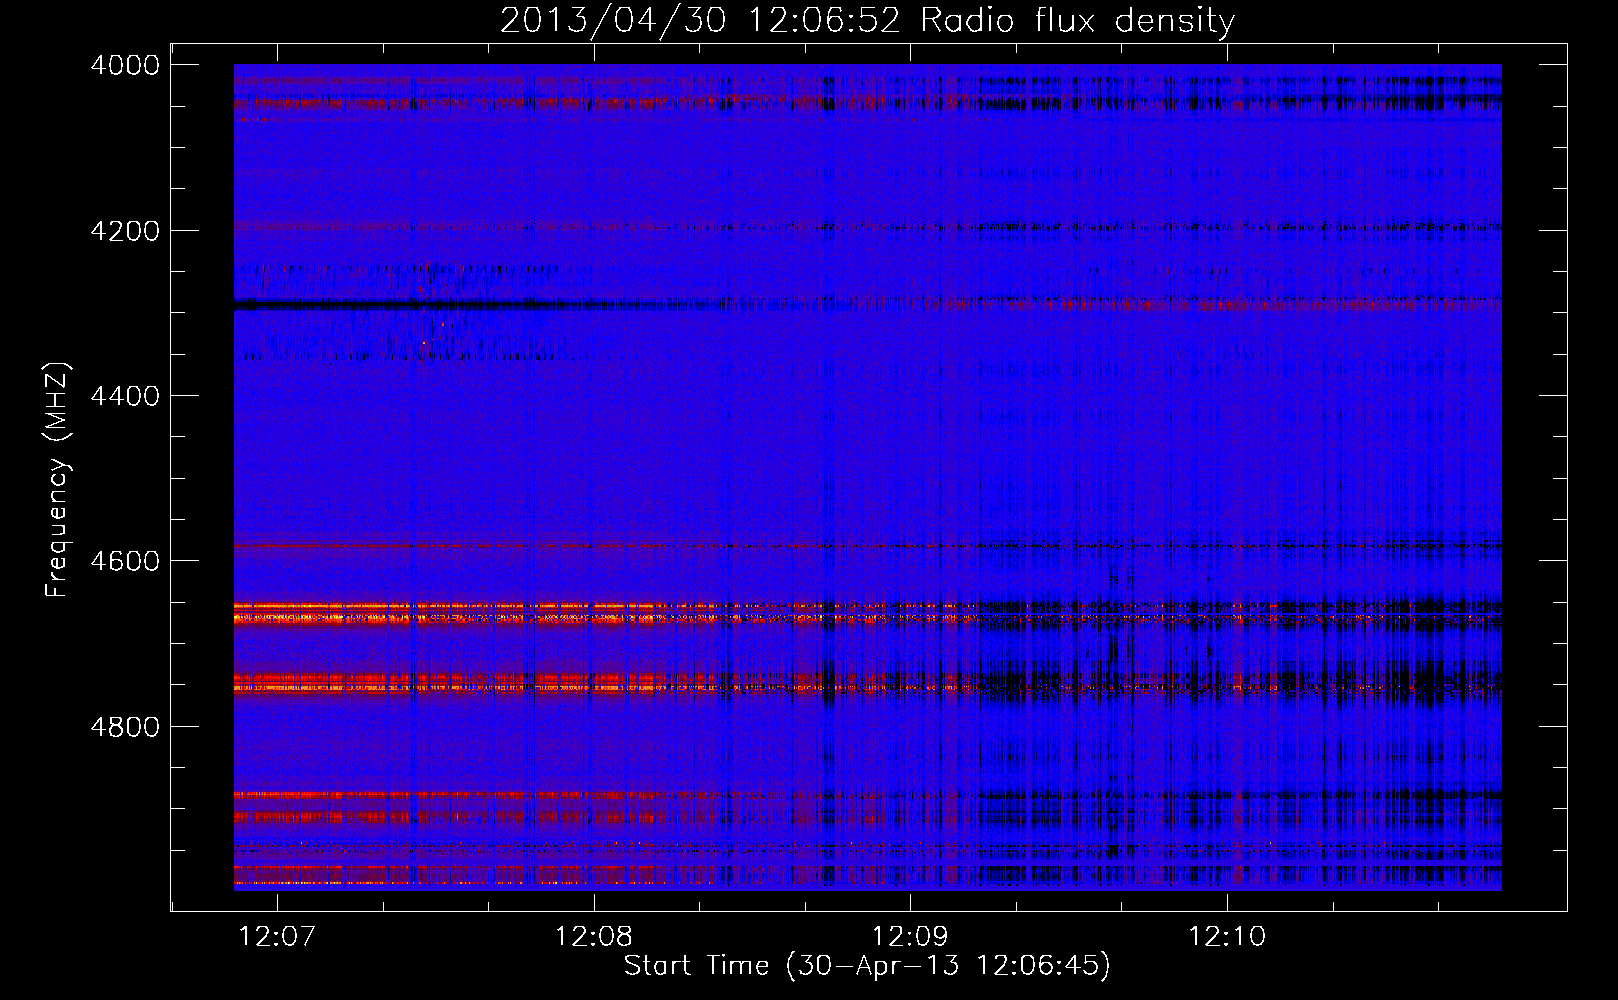Click the 12:07 time axis label
This screenshot has height=1000, width=1618.
coord(277,937)
